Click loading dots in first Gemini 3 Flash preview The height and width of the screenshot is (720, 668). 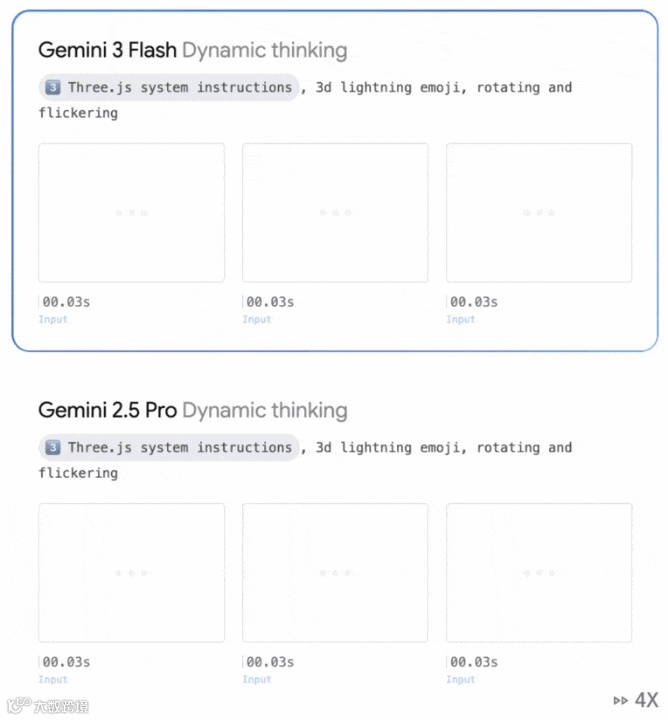tap(131, 212)
